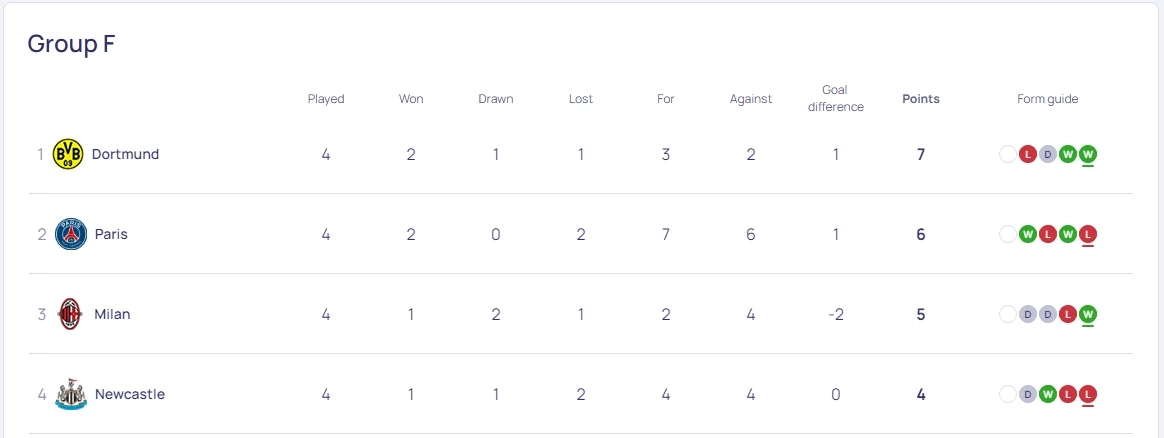
Task: Click the Points column header
Action: [x=921, y=99]
